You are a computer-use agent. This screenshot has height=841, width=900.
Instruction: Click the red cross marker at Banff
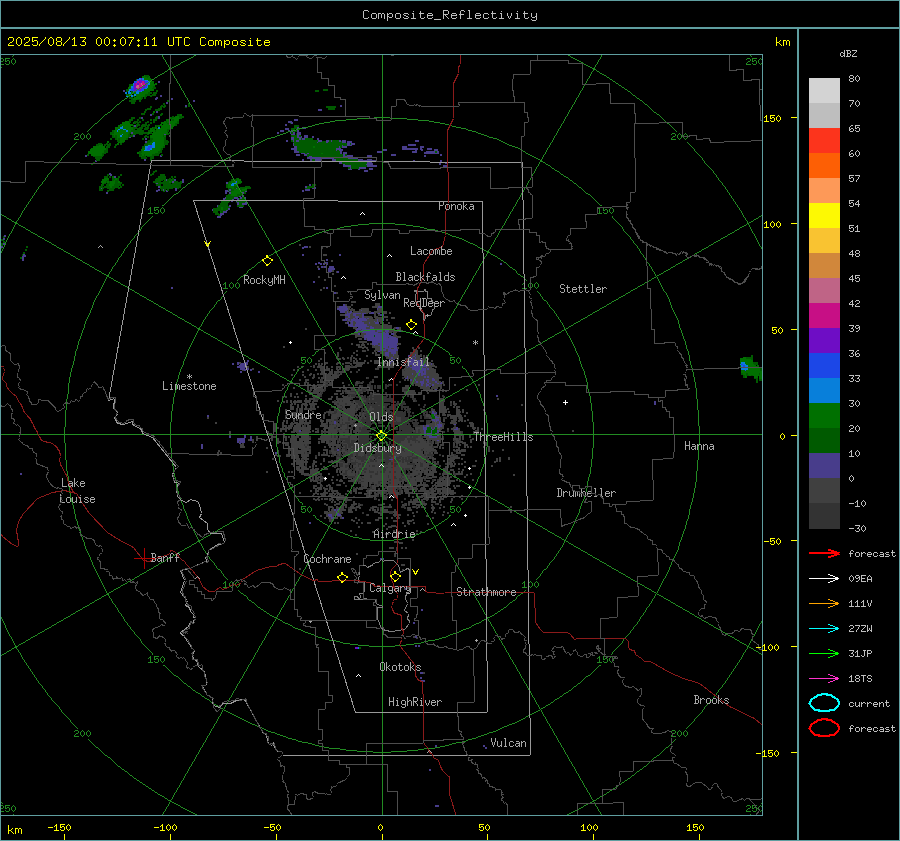click(x=143, y=558)
